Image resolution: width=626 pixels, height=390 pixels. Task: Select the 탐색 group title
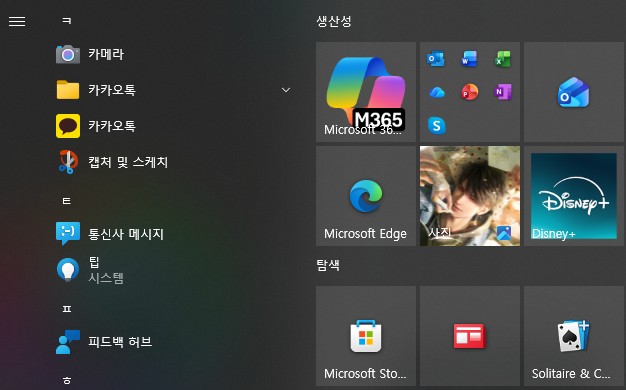pos(328,265)
